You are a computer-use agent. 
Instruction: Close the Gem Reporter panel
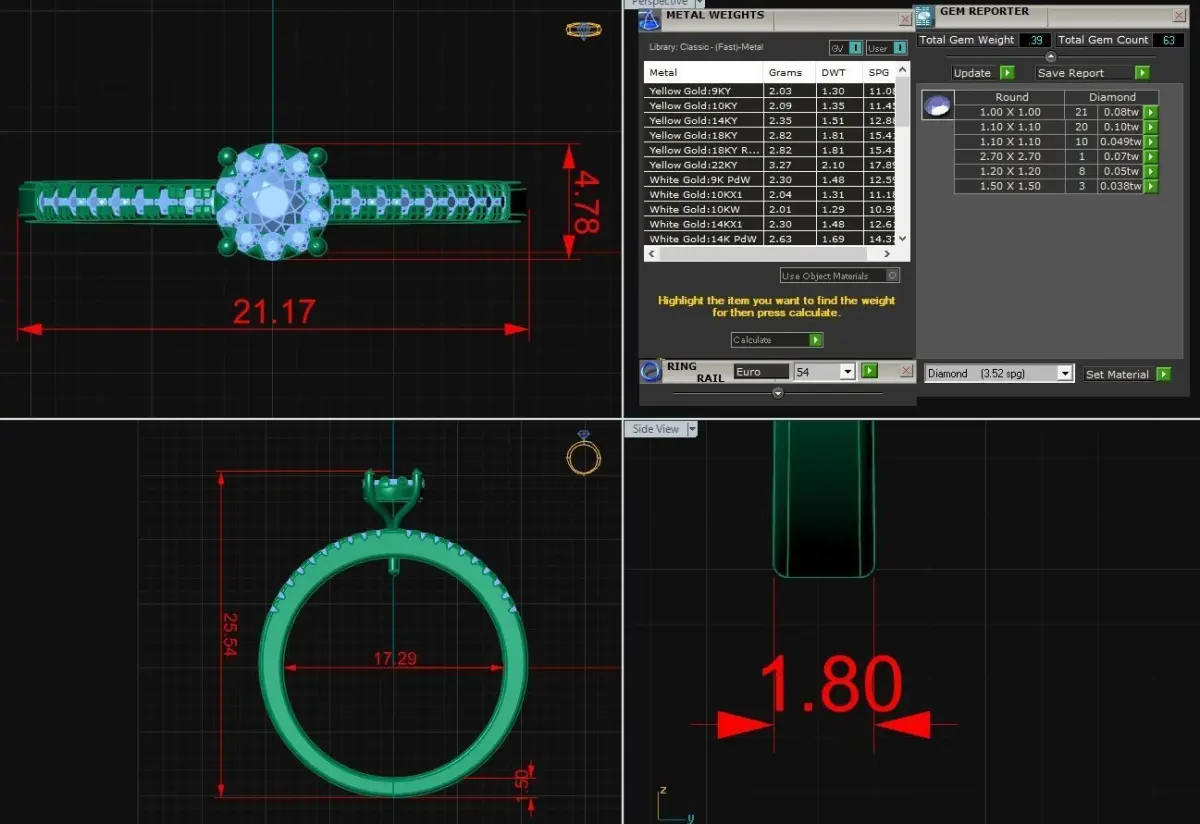tap(1179, 15)
